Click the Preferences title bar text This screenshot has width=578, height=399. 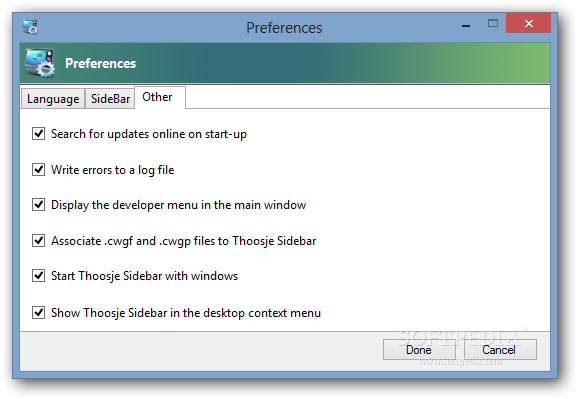pyautogui.click(x=284, y=28)
